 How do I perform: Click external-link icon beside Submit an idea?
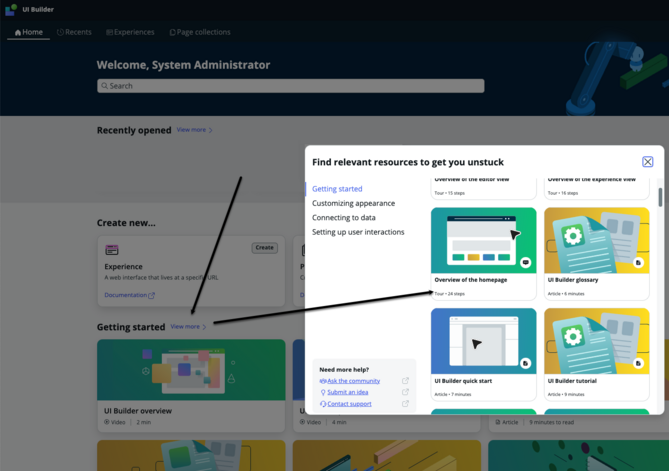(405, 392)
